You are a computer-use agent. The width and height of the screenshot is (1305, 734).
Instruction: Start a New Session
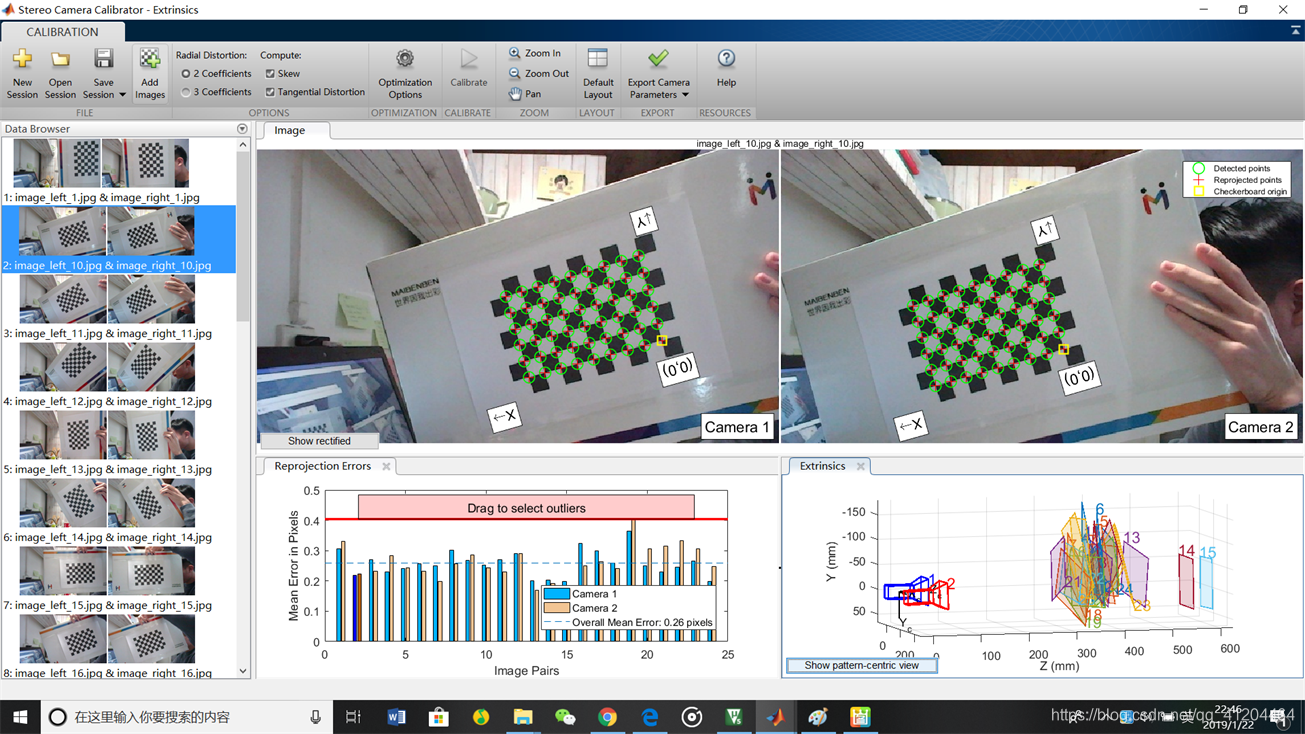[x=22, y=74]
